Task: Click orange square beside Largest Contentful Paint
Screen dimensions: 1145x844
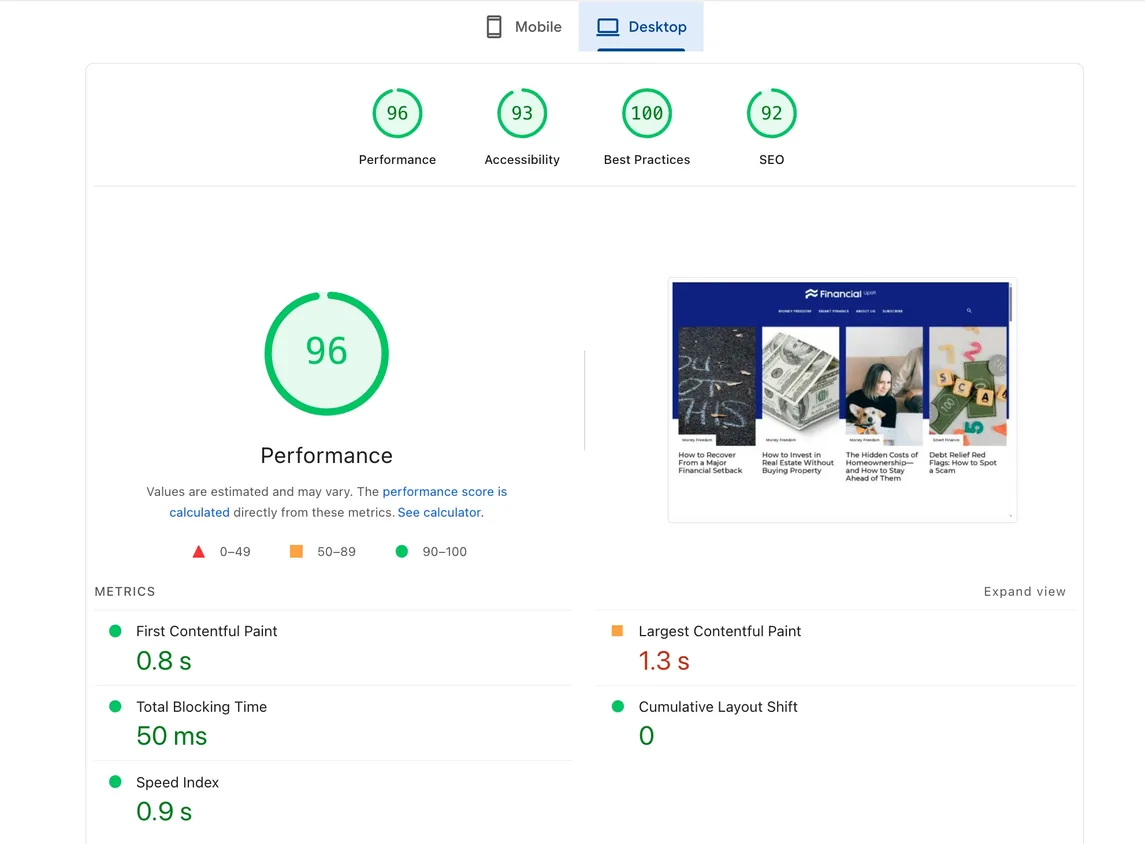Action: click(617, 631)
